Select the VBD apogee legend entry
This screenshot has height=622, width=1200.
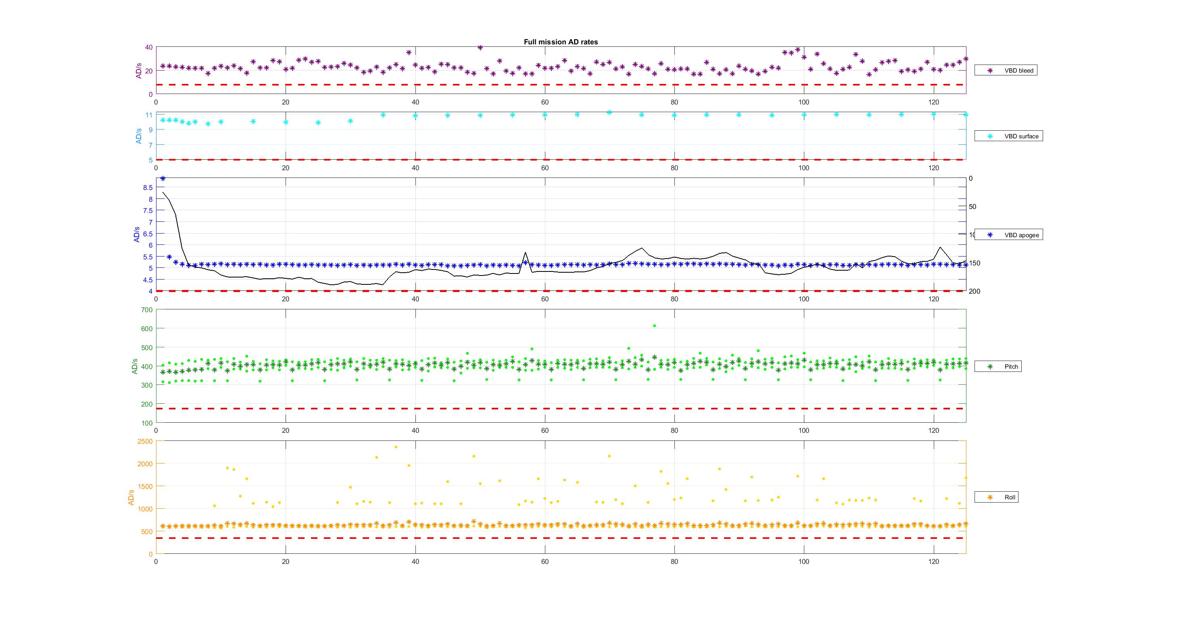click(1009, 234)
